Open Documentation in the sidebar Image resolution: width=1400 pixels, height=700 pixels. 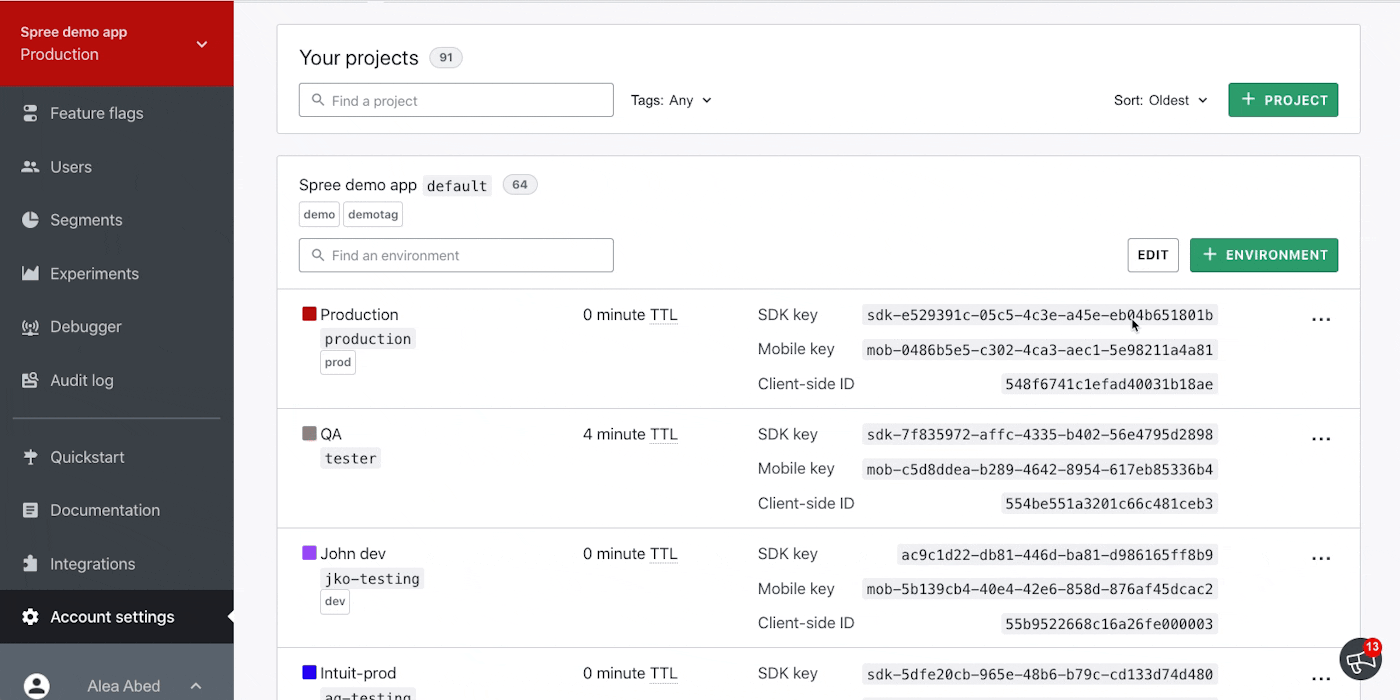(104, 510)
